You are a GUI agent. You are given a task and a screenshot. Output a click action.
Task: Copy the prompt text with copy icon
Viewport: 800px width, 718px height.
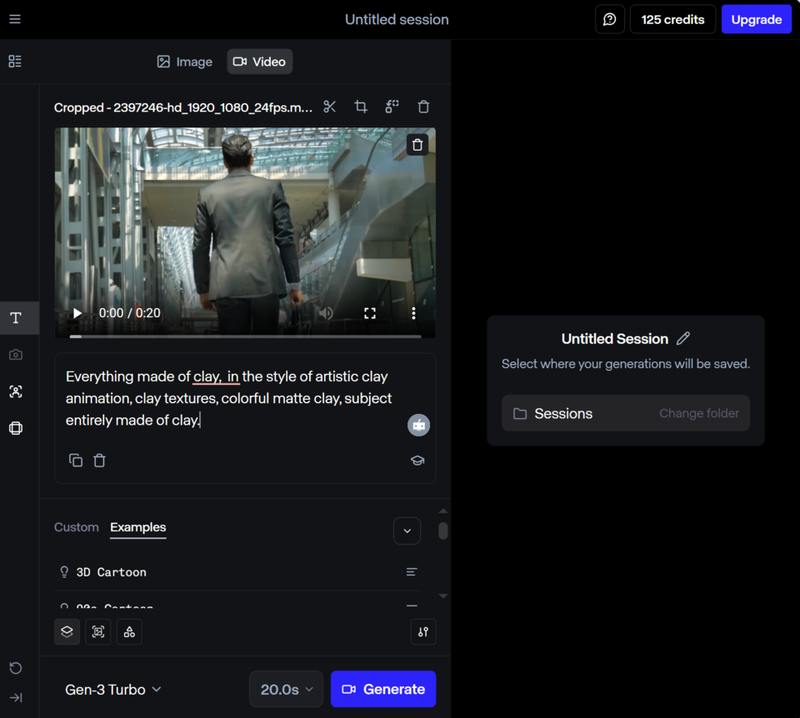pyautogui.click(x=76, y=460)
